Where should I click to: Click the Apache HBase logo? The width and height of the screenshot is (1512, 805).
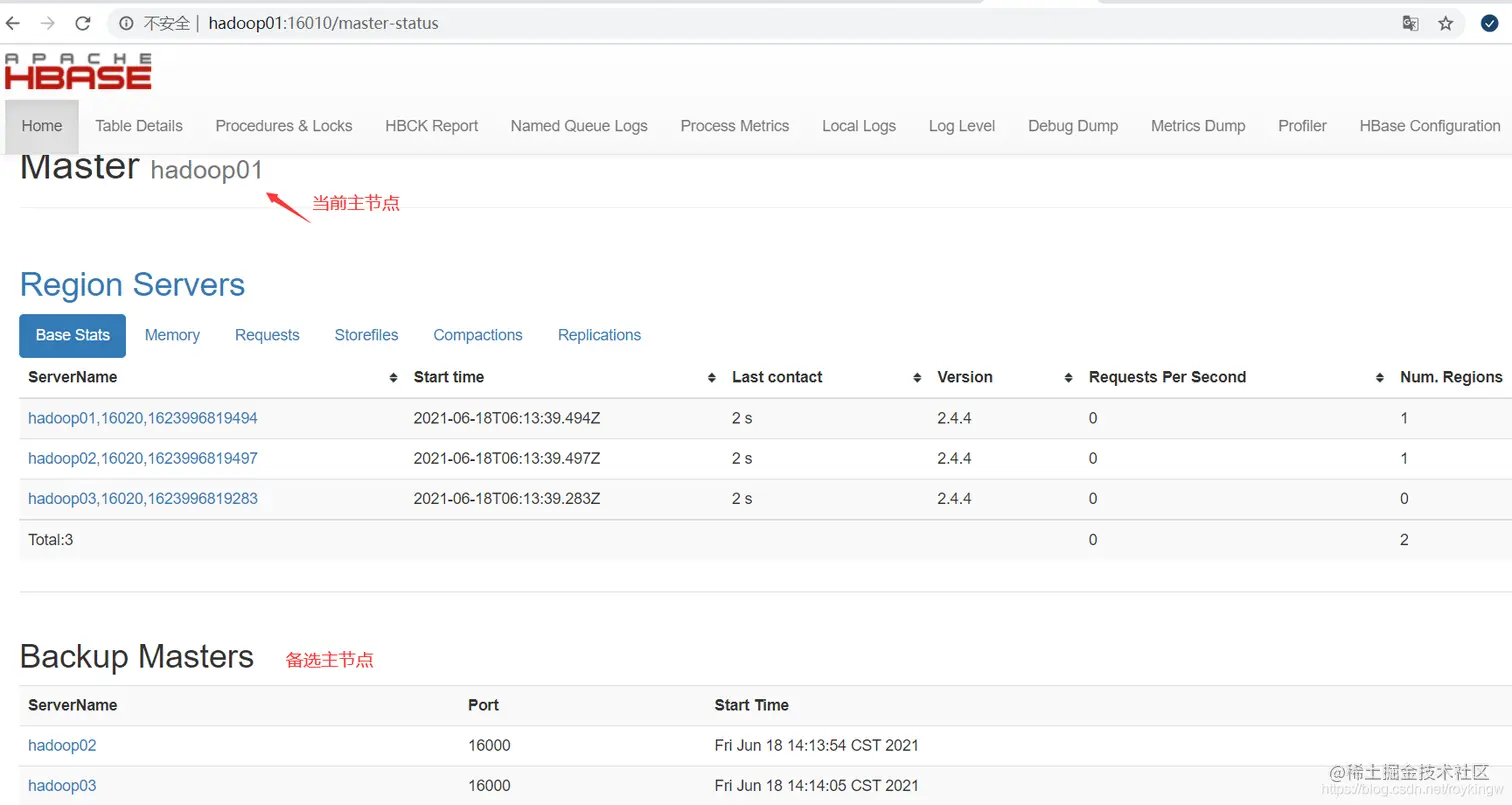point(78,72)
